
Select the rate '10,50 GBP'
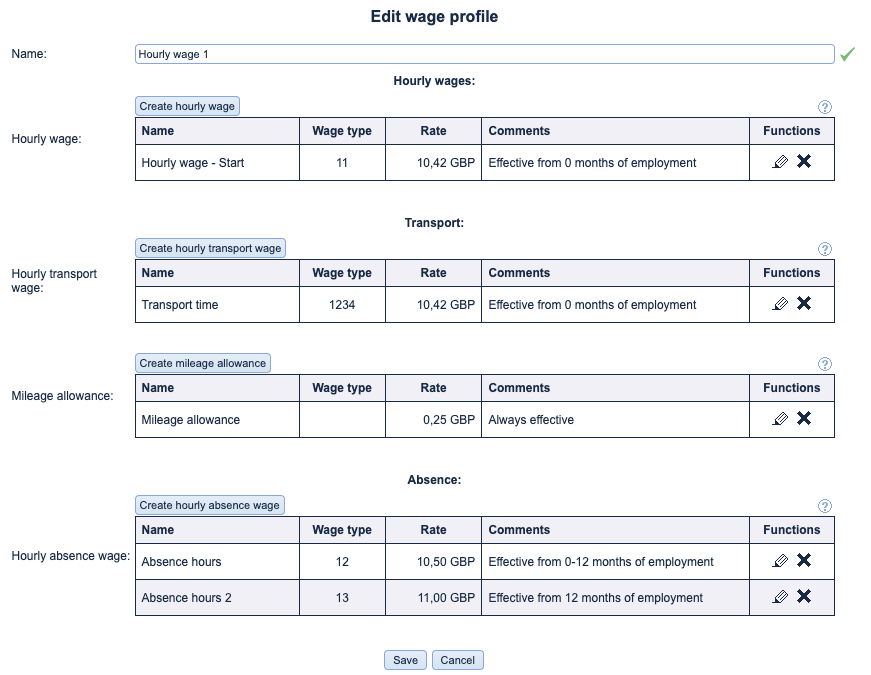click(x=446, y=562)
